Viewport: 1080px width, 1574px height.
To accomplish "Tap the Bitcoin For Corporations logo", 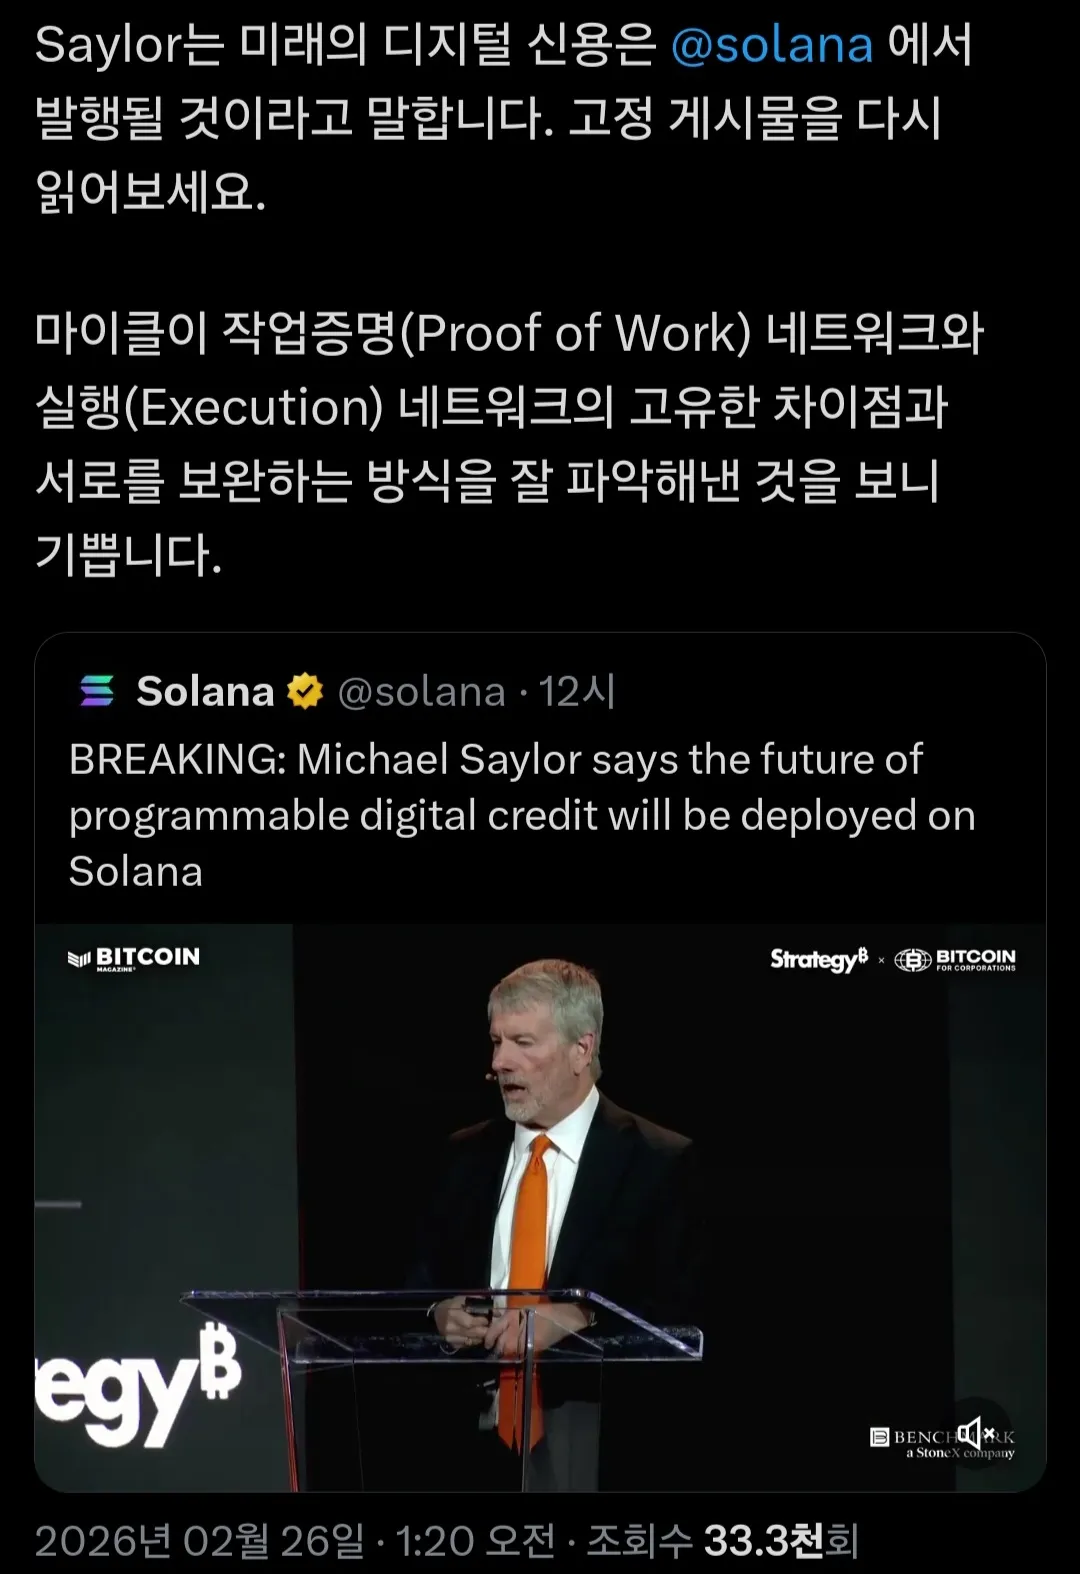I will click(955, 960).
